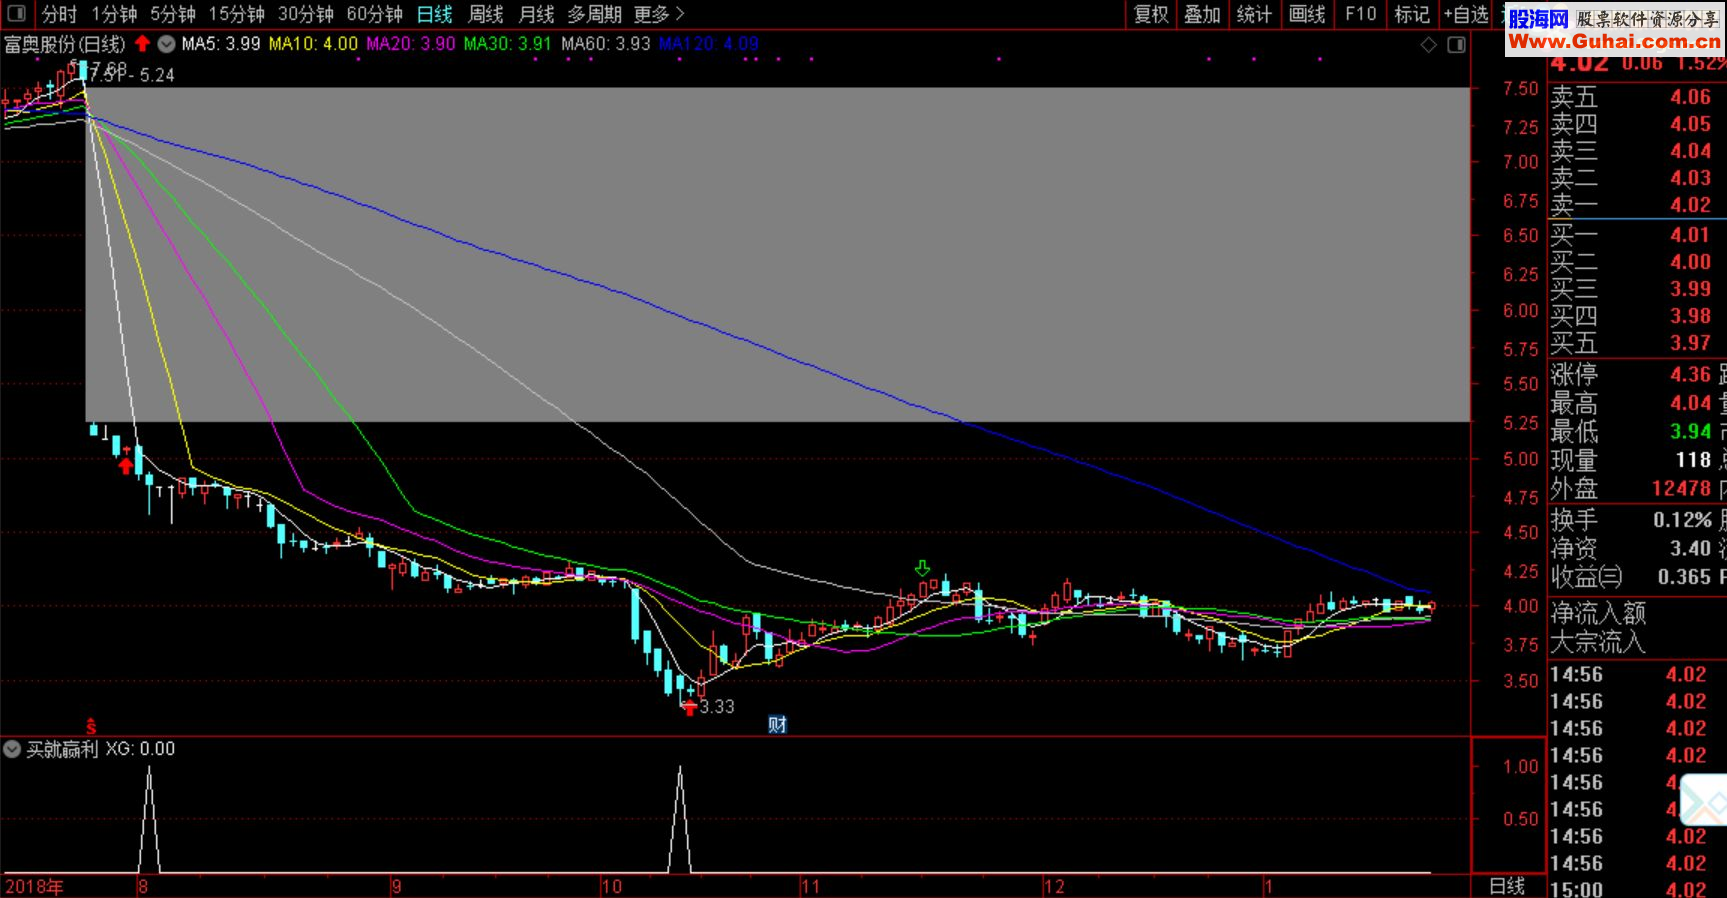Click the 7.50 price axis label

[1520, 89]
